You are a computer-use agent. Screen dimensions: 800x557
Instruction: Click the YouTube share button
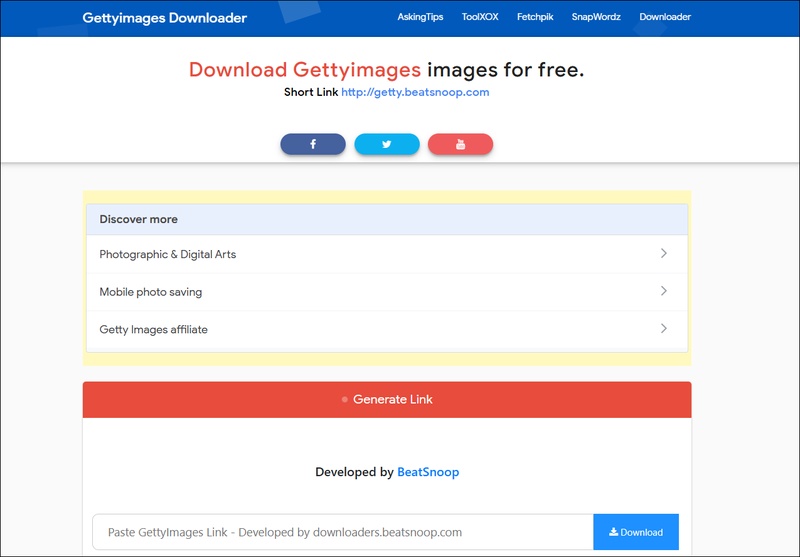click(x=460, y=144)
